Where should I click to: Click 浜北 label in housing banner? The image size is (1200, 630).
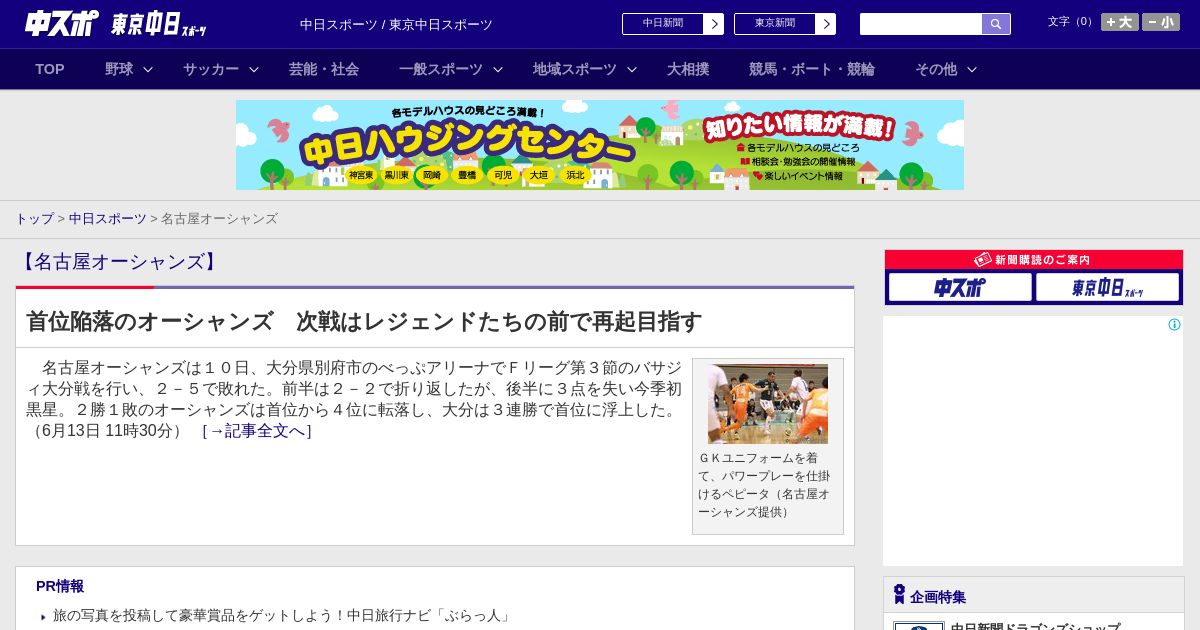pos(575,175)
